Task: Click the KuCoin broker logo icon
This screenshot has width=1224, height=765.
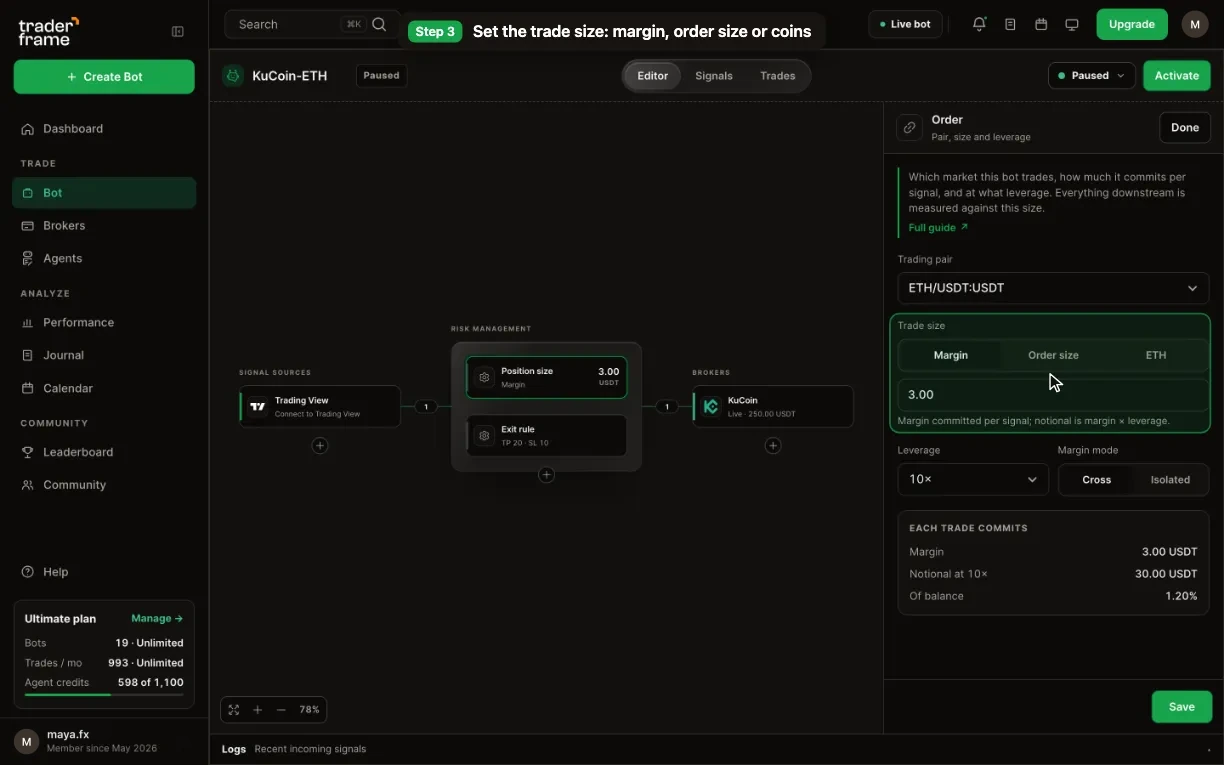Action: (x=711, y=406)
